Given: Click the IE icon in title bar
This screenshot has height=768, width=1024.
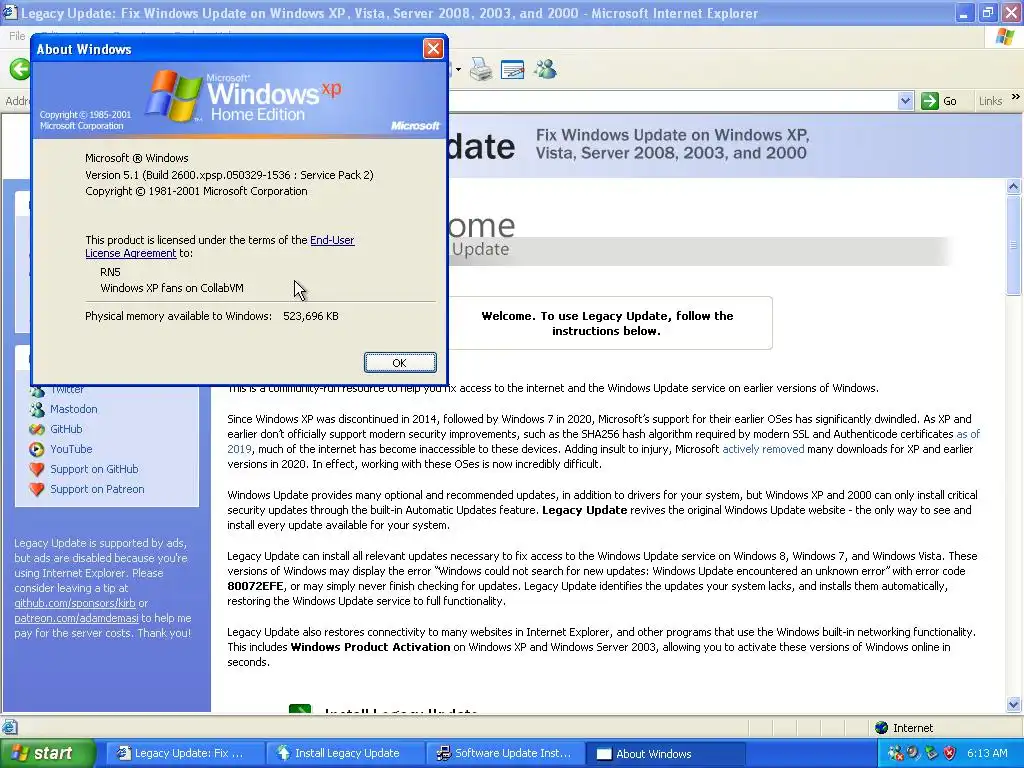Looking at the screenshot, I should [x=10, y=12].
